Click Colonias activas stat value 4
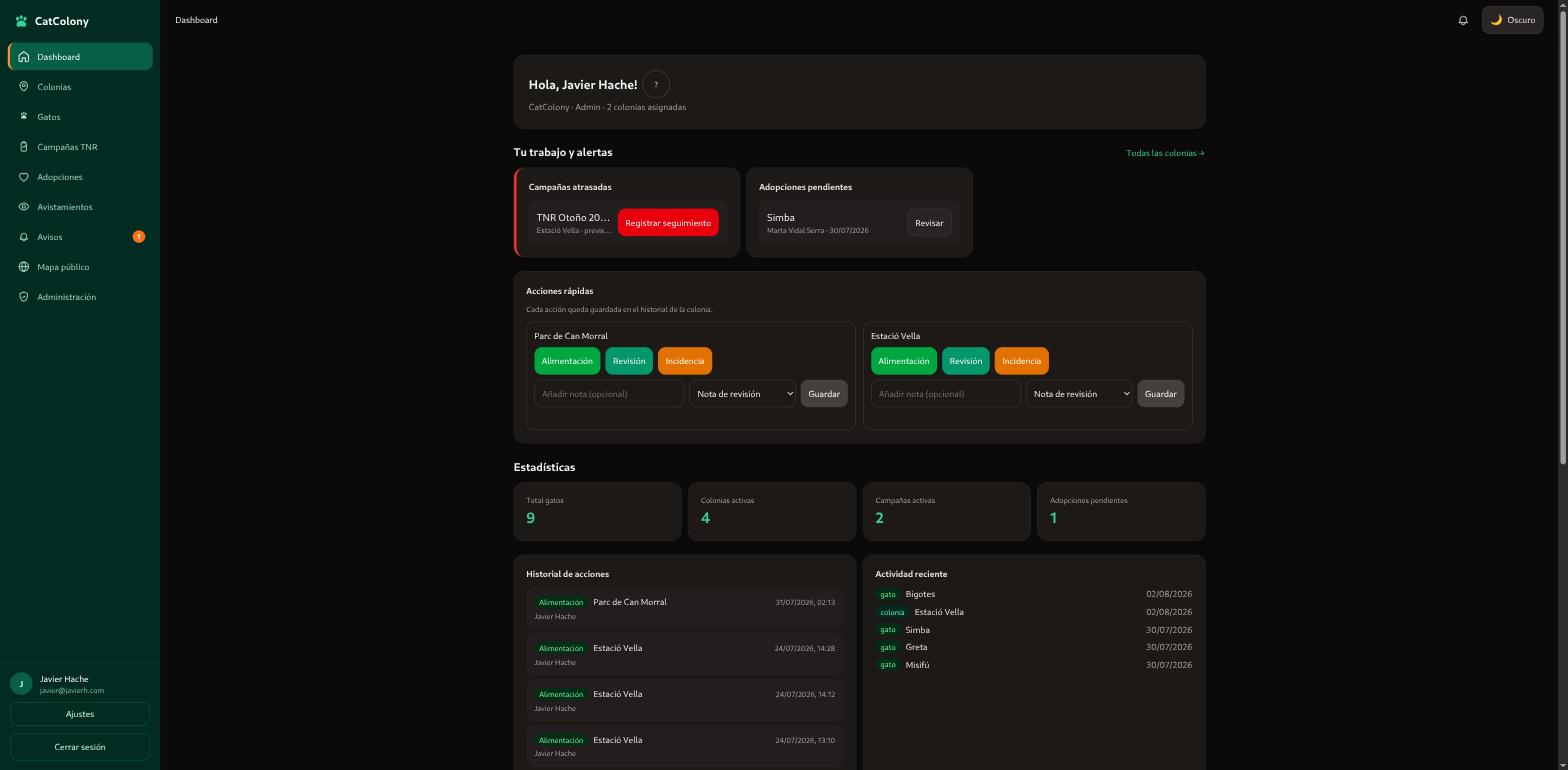Image resolution: width=1568 pixels, height=770 pixels. 705,518
